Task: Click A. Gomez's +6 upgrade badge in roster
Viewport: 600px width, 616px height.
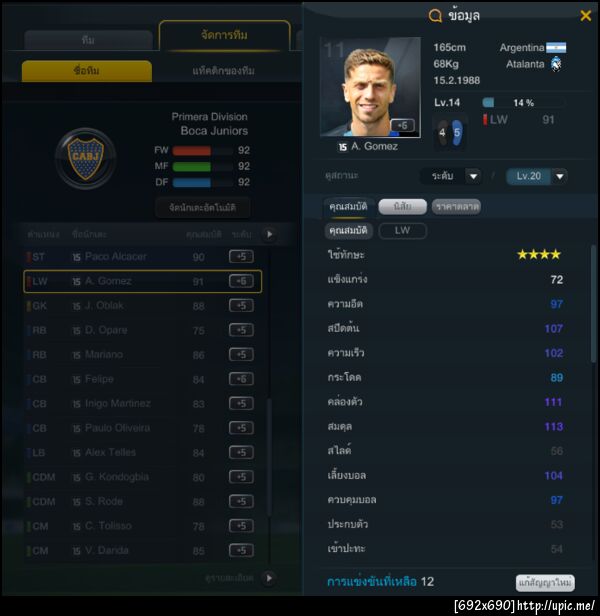Action: click(x=241, y=281)
